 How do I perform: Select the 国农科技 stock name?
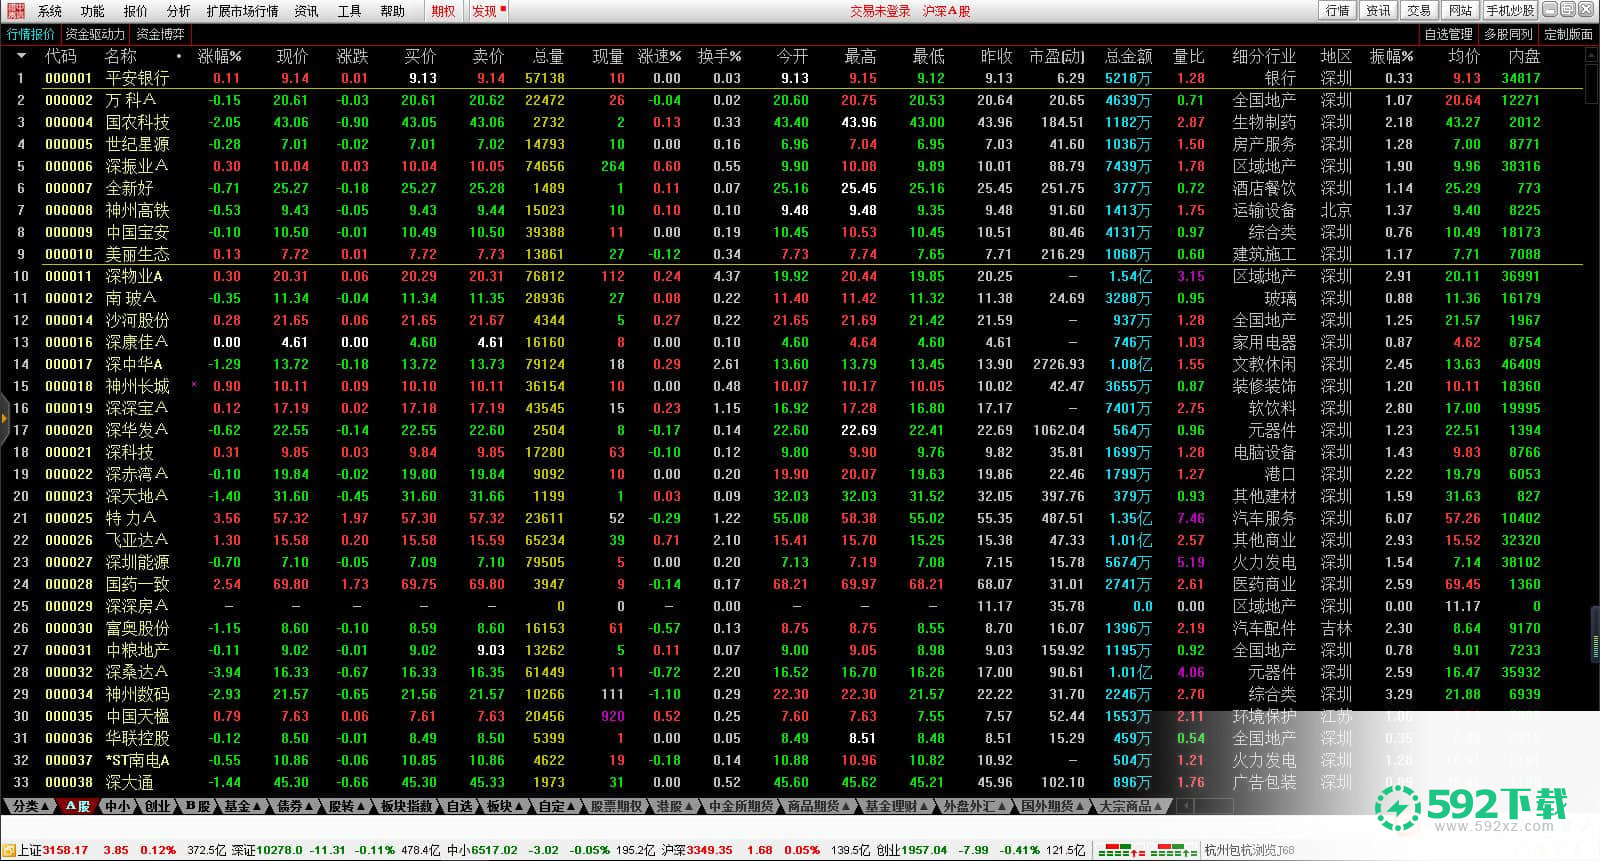pyautogui.click(x=137, y=122)
